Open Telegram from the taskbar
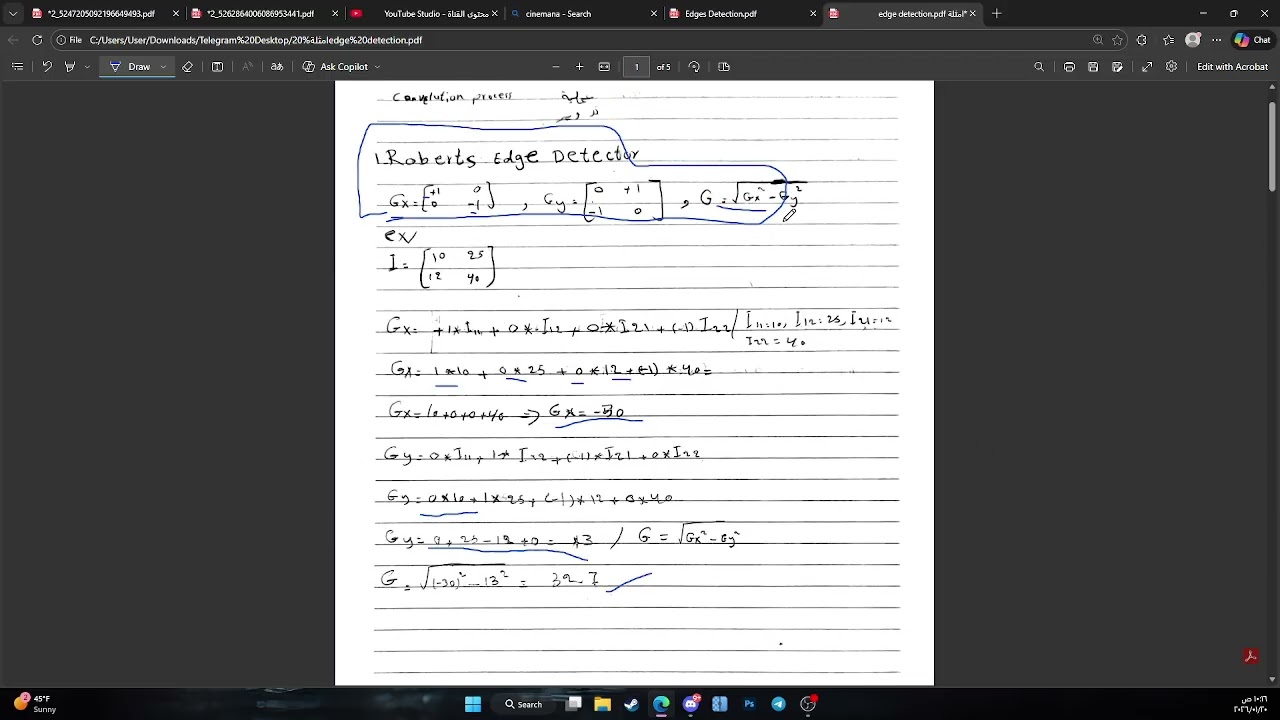Image resolution: width=1280 pixels, height=720 pixels. [778, 704]
